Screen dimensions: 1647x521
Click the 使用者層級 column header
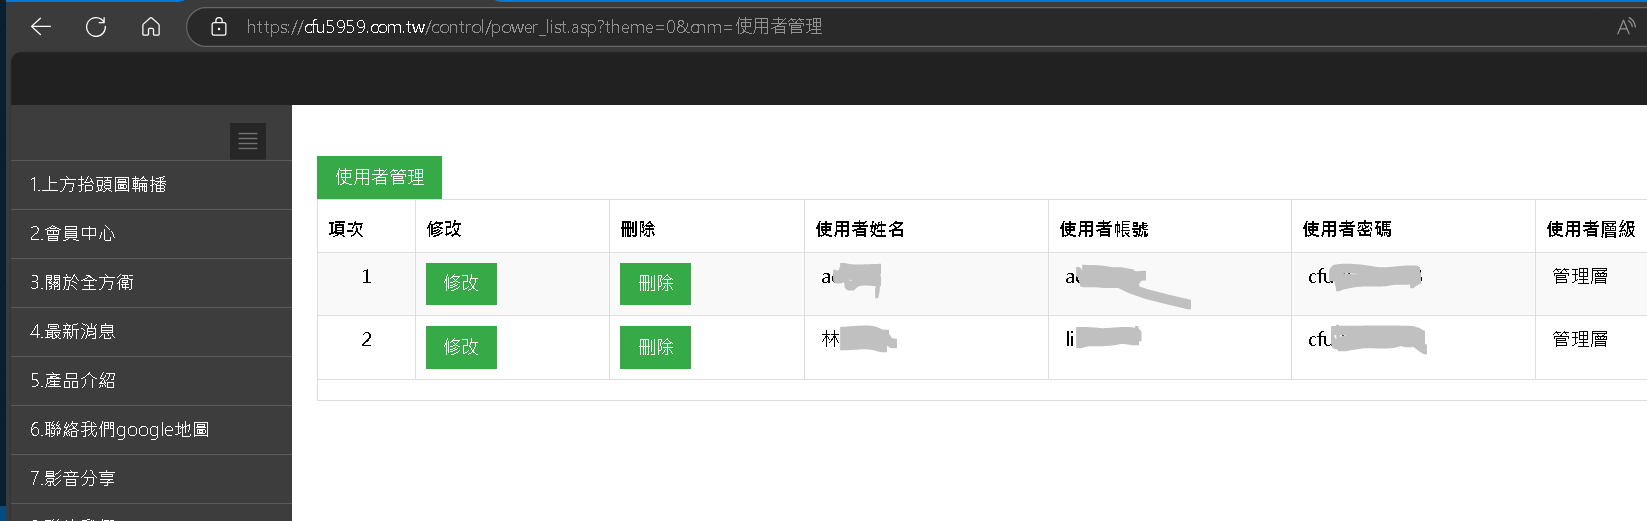[x=1590, y=229]
